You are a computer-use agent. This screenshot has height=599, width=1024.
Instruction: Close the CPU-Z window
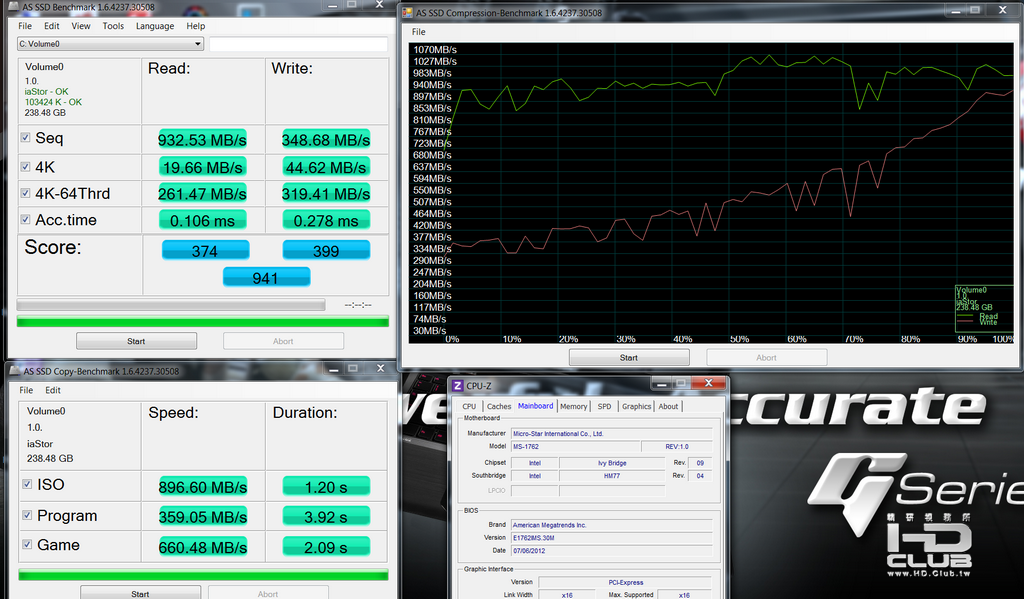(709, 383)
